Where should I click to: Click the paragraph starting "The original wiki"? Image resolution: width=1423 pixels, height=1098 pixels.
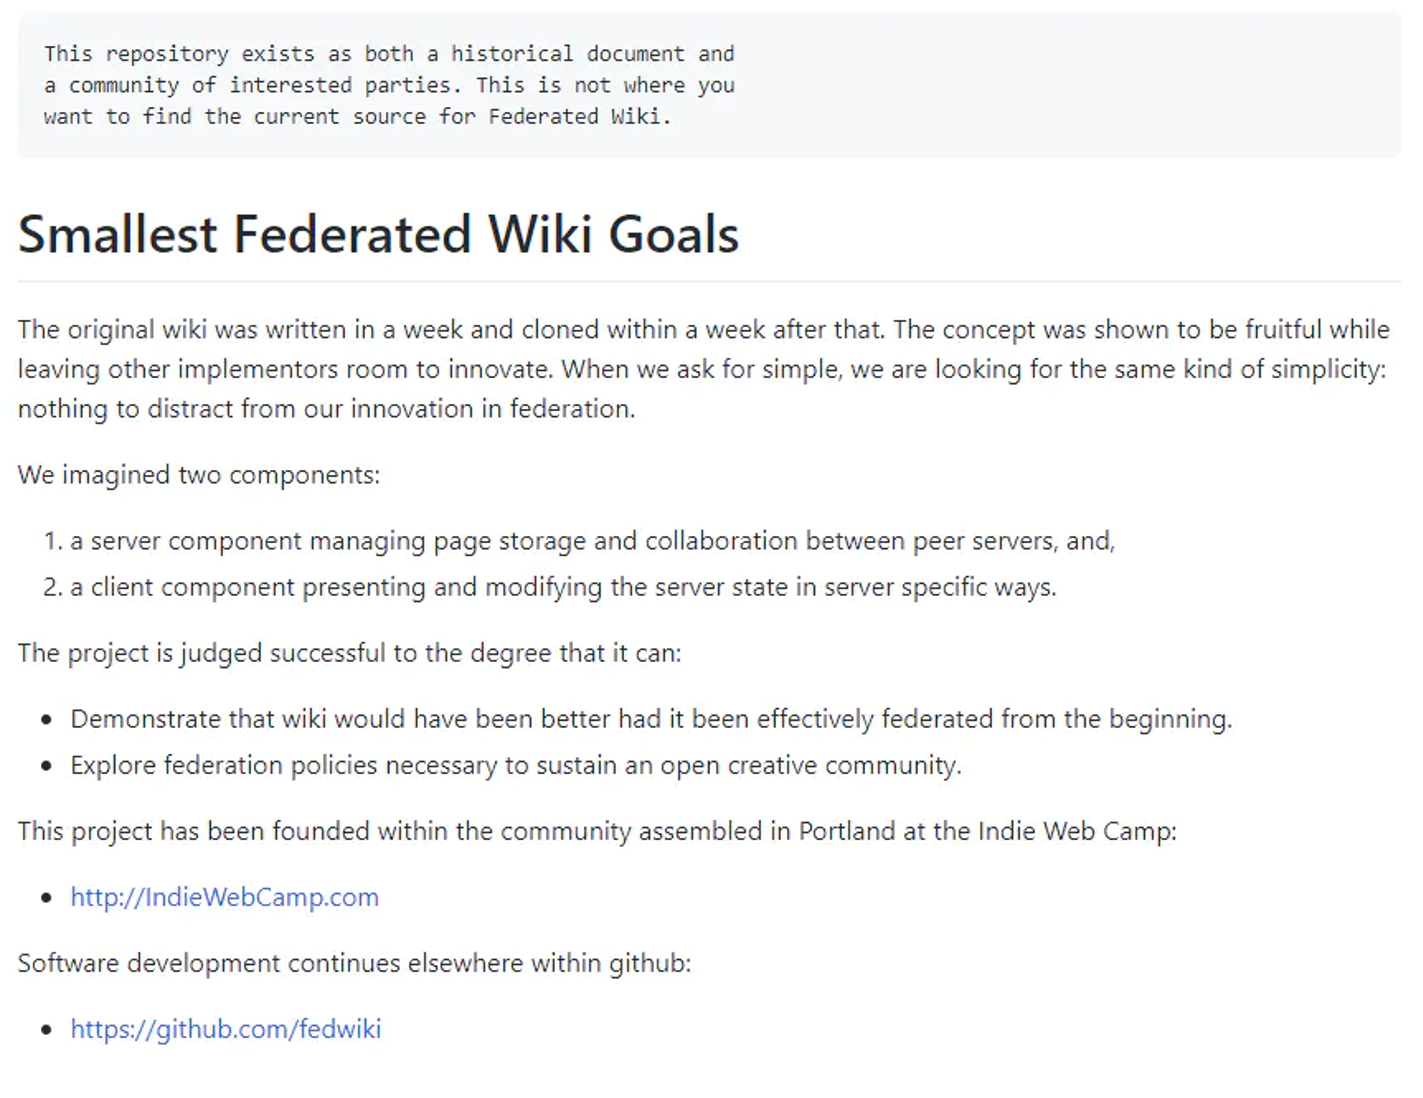click(x=702, y=369)
